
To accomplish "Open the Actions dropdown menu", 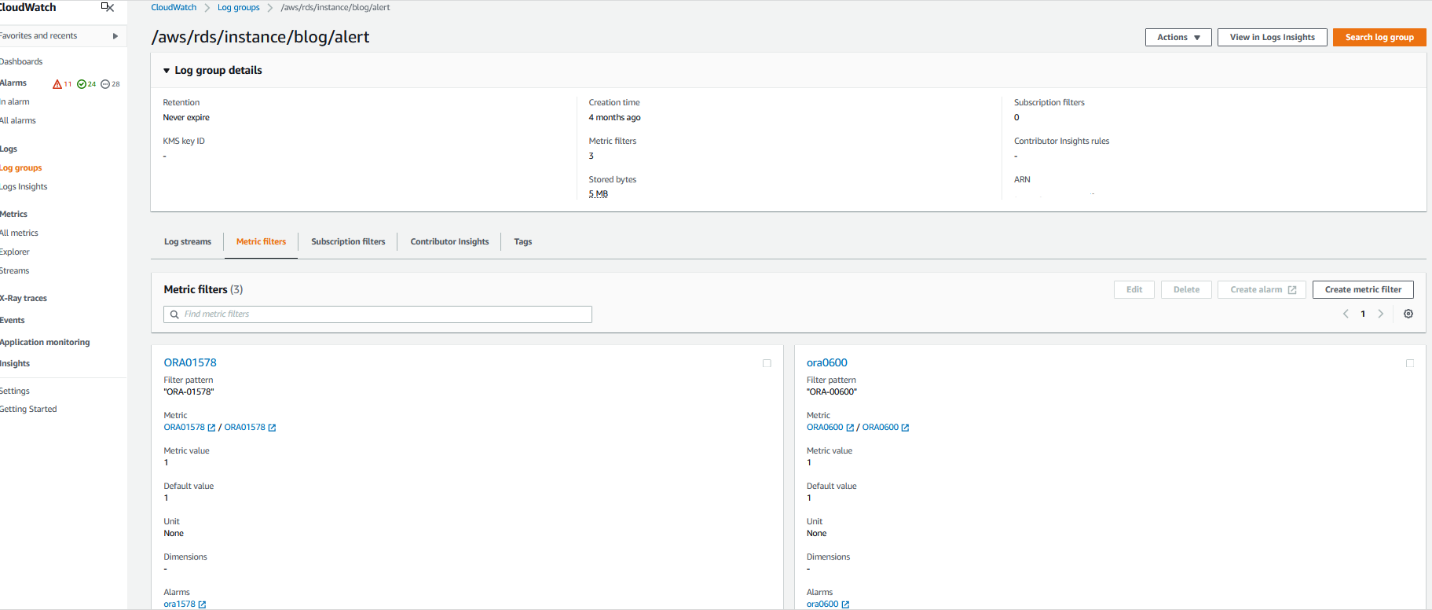I will click(x=1178, y=37).
